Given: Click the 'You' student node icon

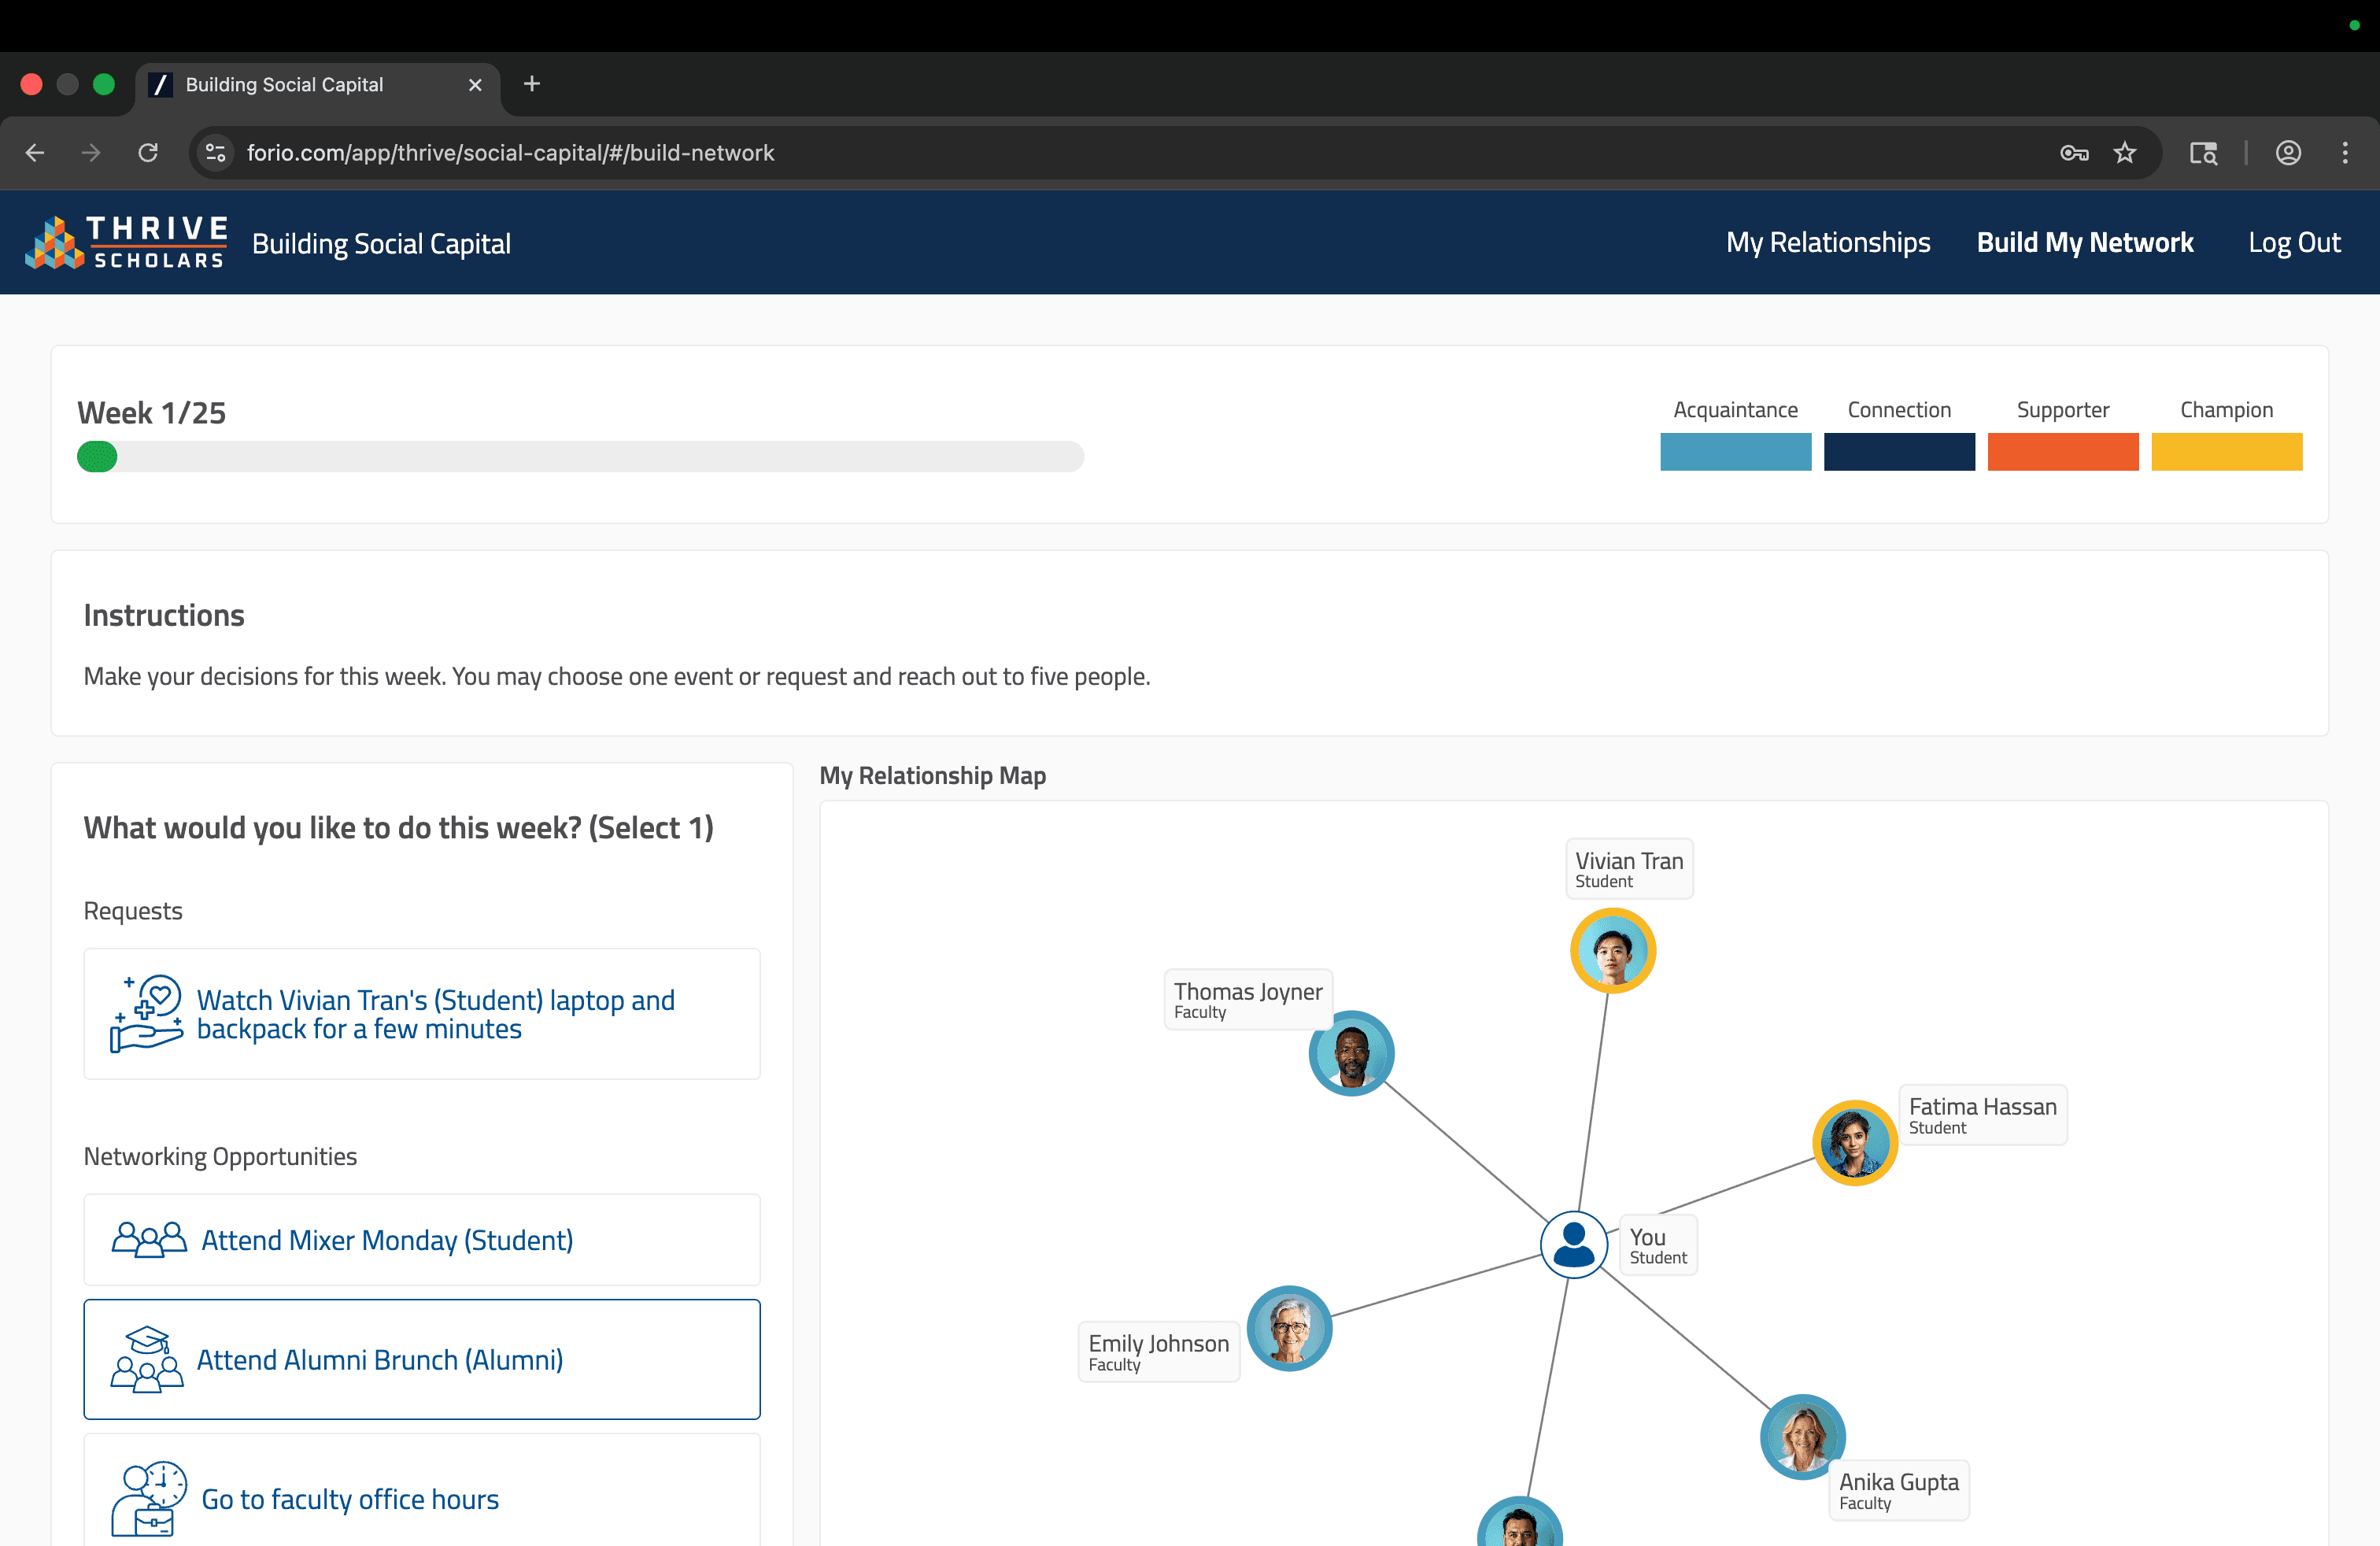Looking at the screenshot, I should coord(1573,1245).
